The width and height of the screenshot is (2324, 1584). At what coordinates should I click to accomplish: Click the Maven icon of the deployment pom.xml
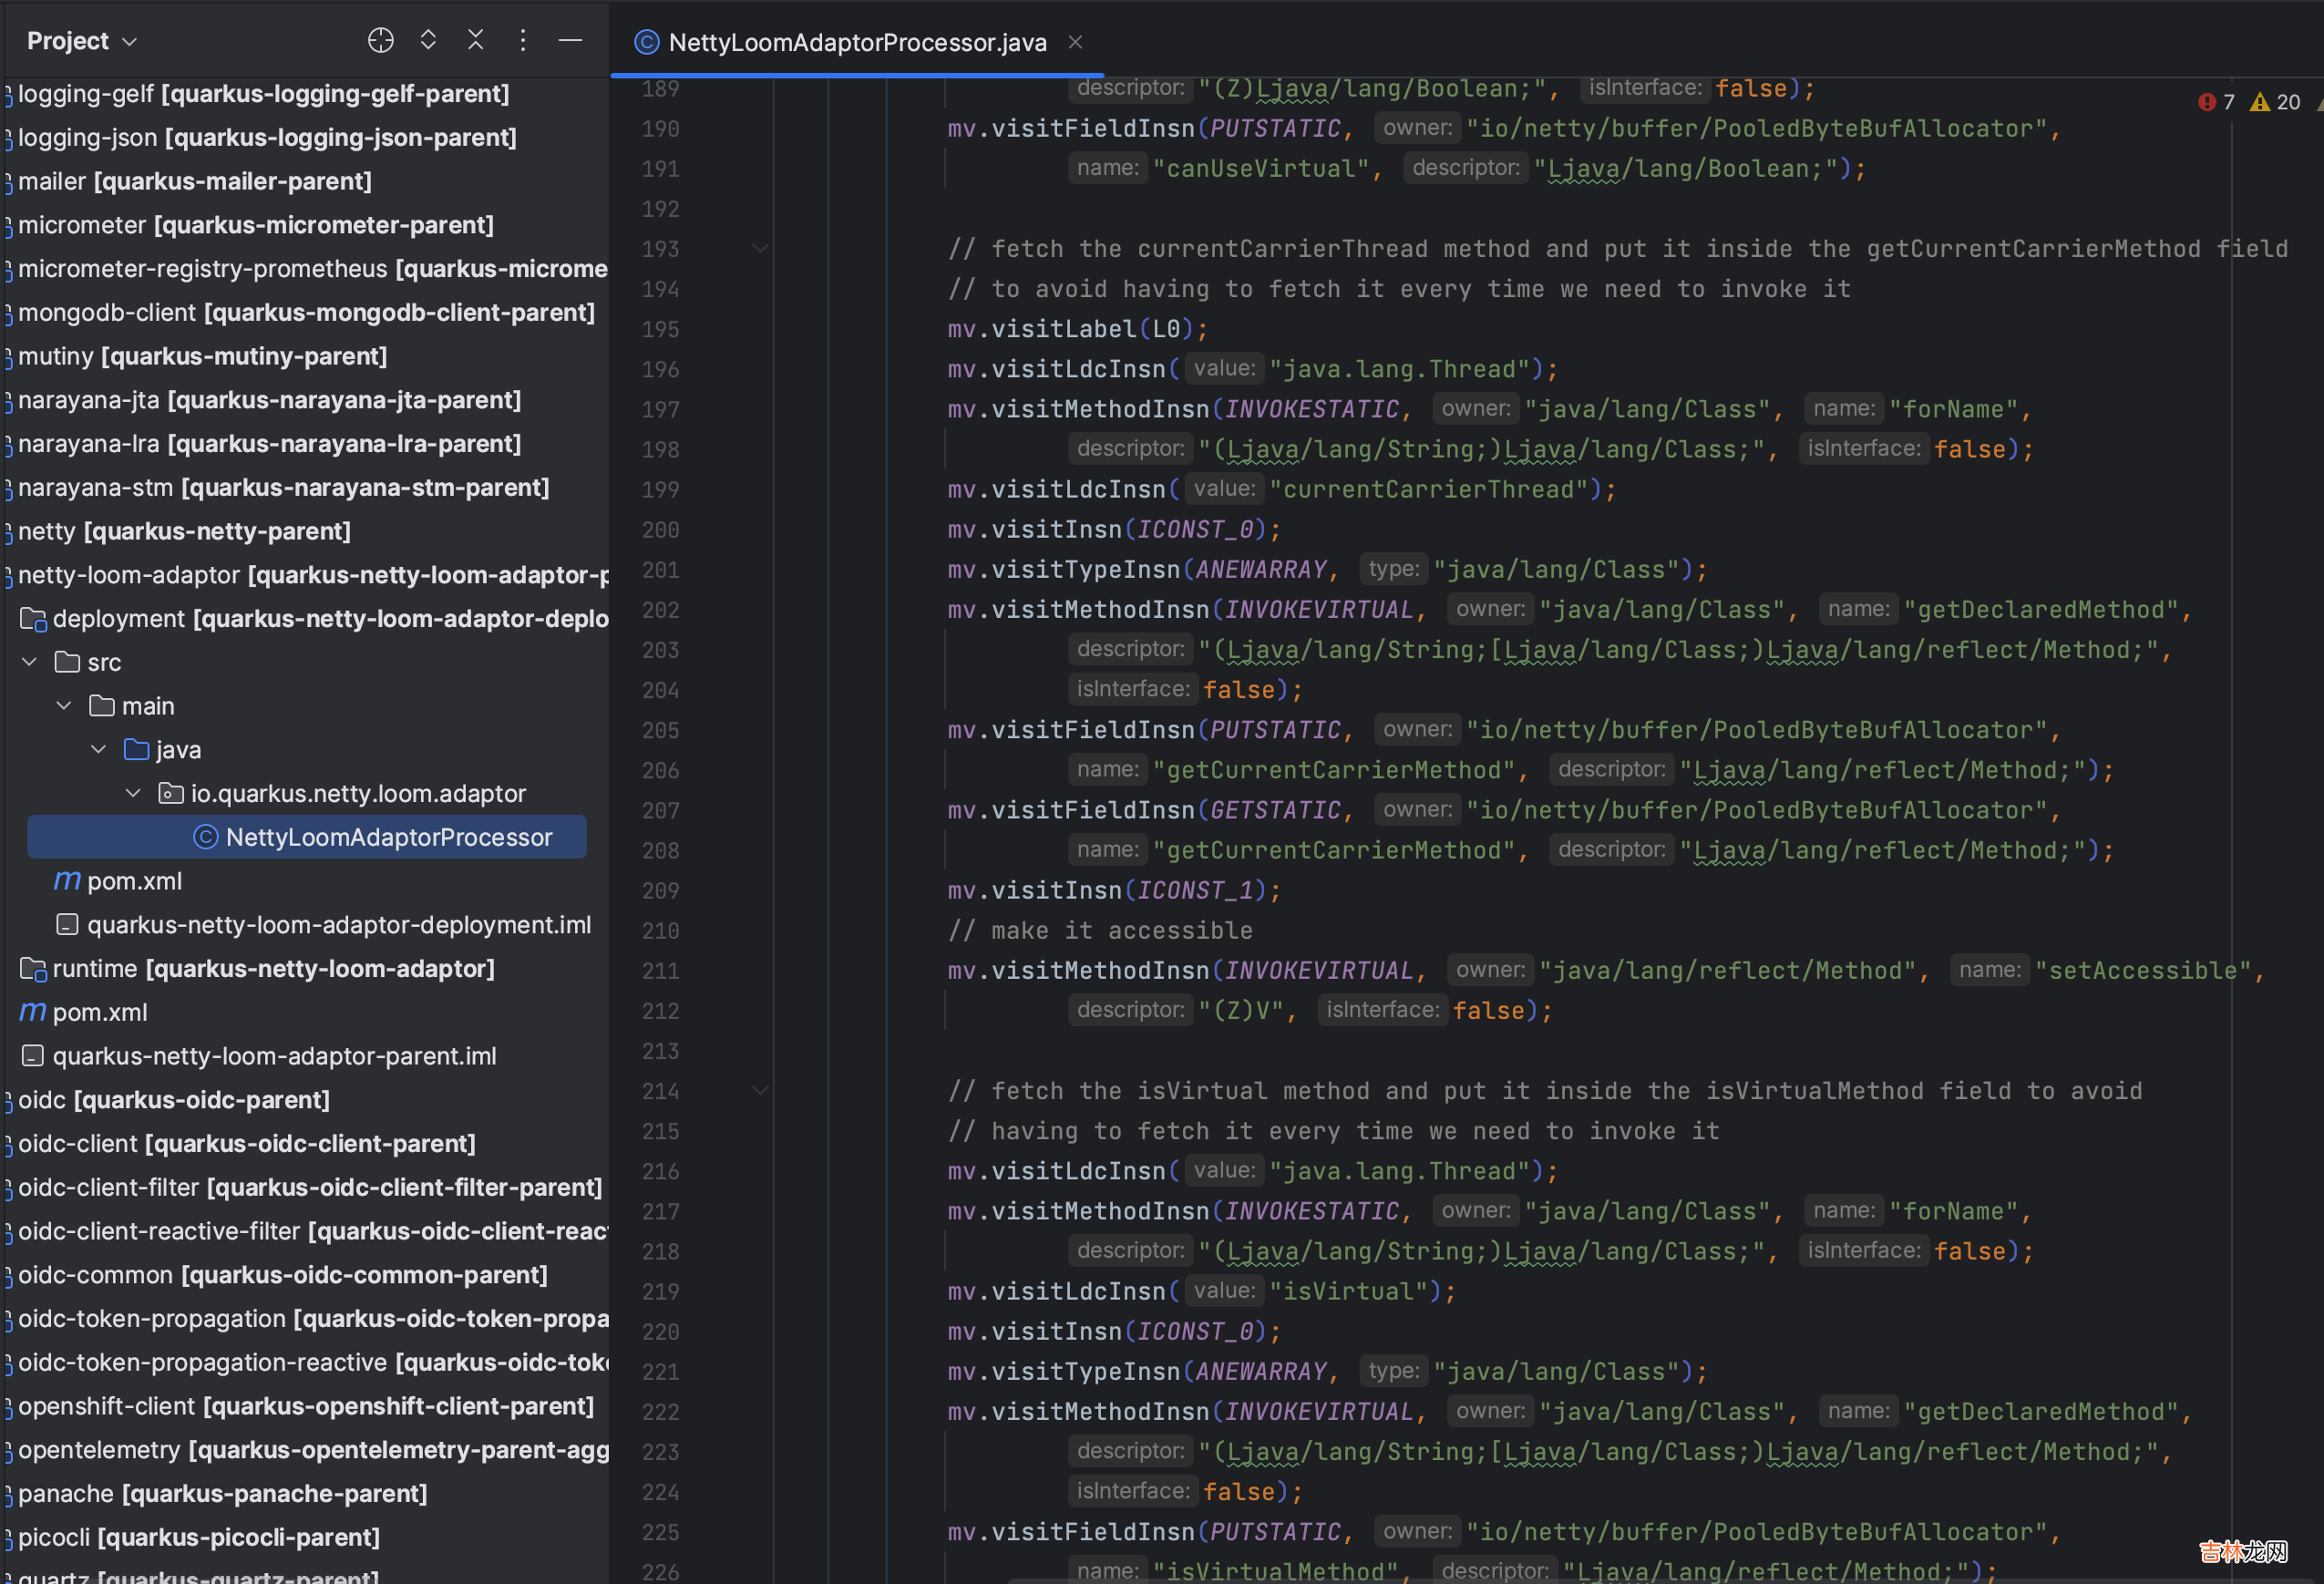pyautogui.click(x=67, y=880)
